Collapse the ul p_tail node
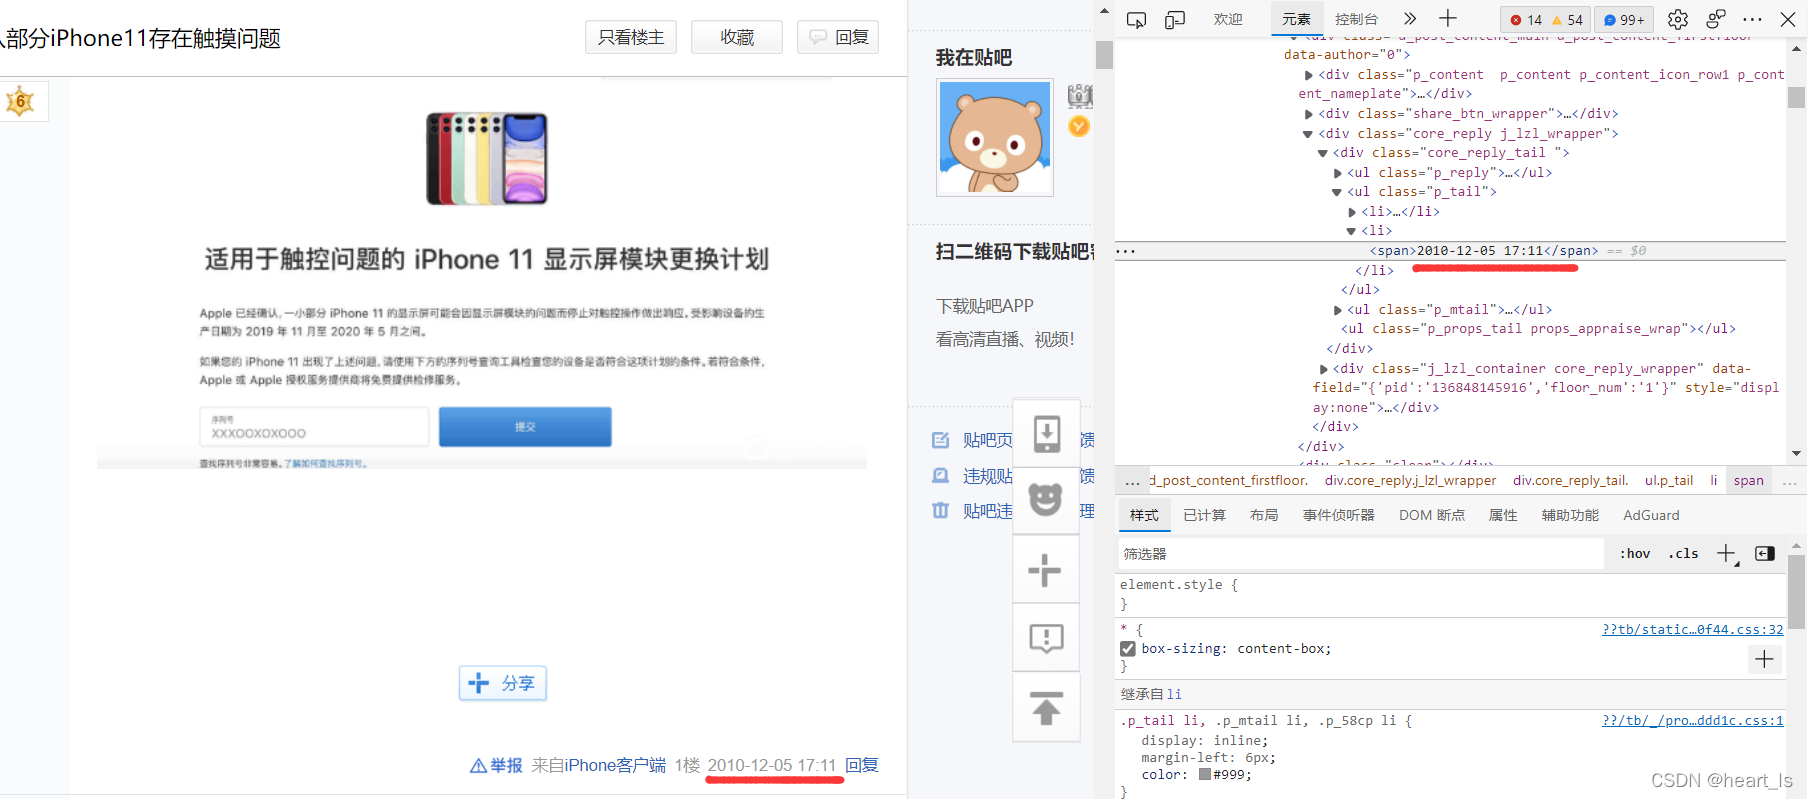 tap(1337, 192)
